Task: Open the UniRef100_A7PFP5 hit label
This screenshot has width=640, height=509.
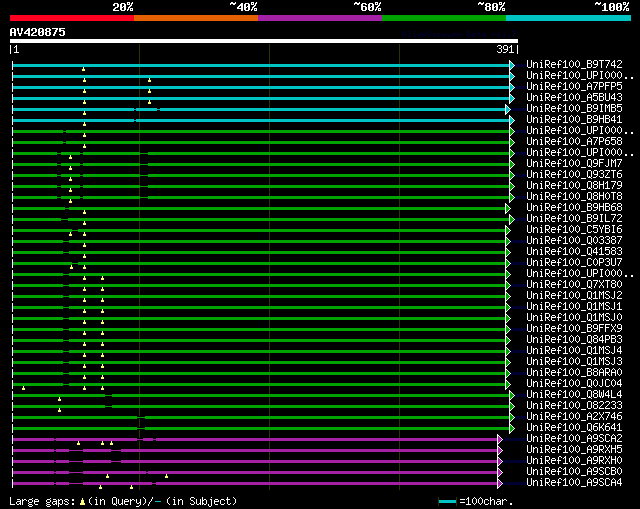Action: [x=574, y=87]
